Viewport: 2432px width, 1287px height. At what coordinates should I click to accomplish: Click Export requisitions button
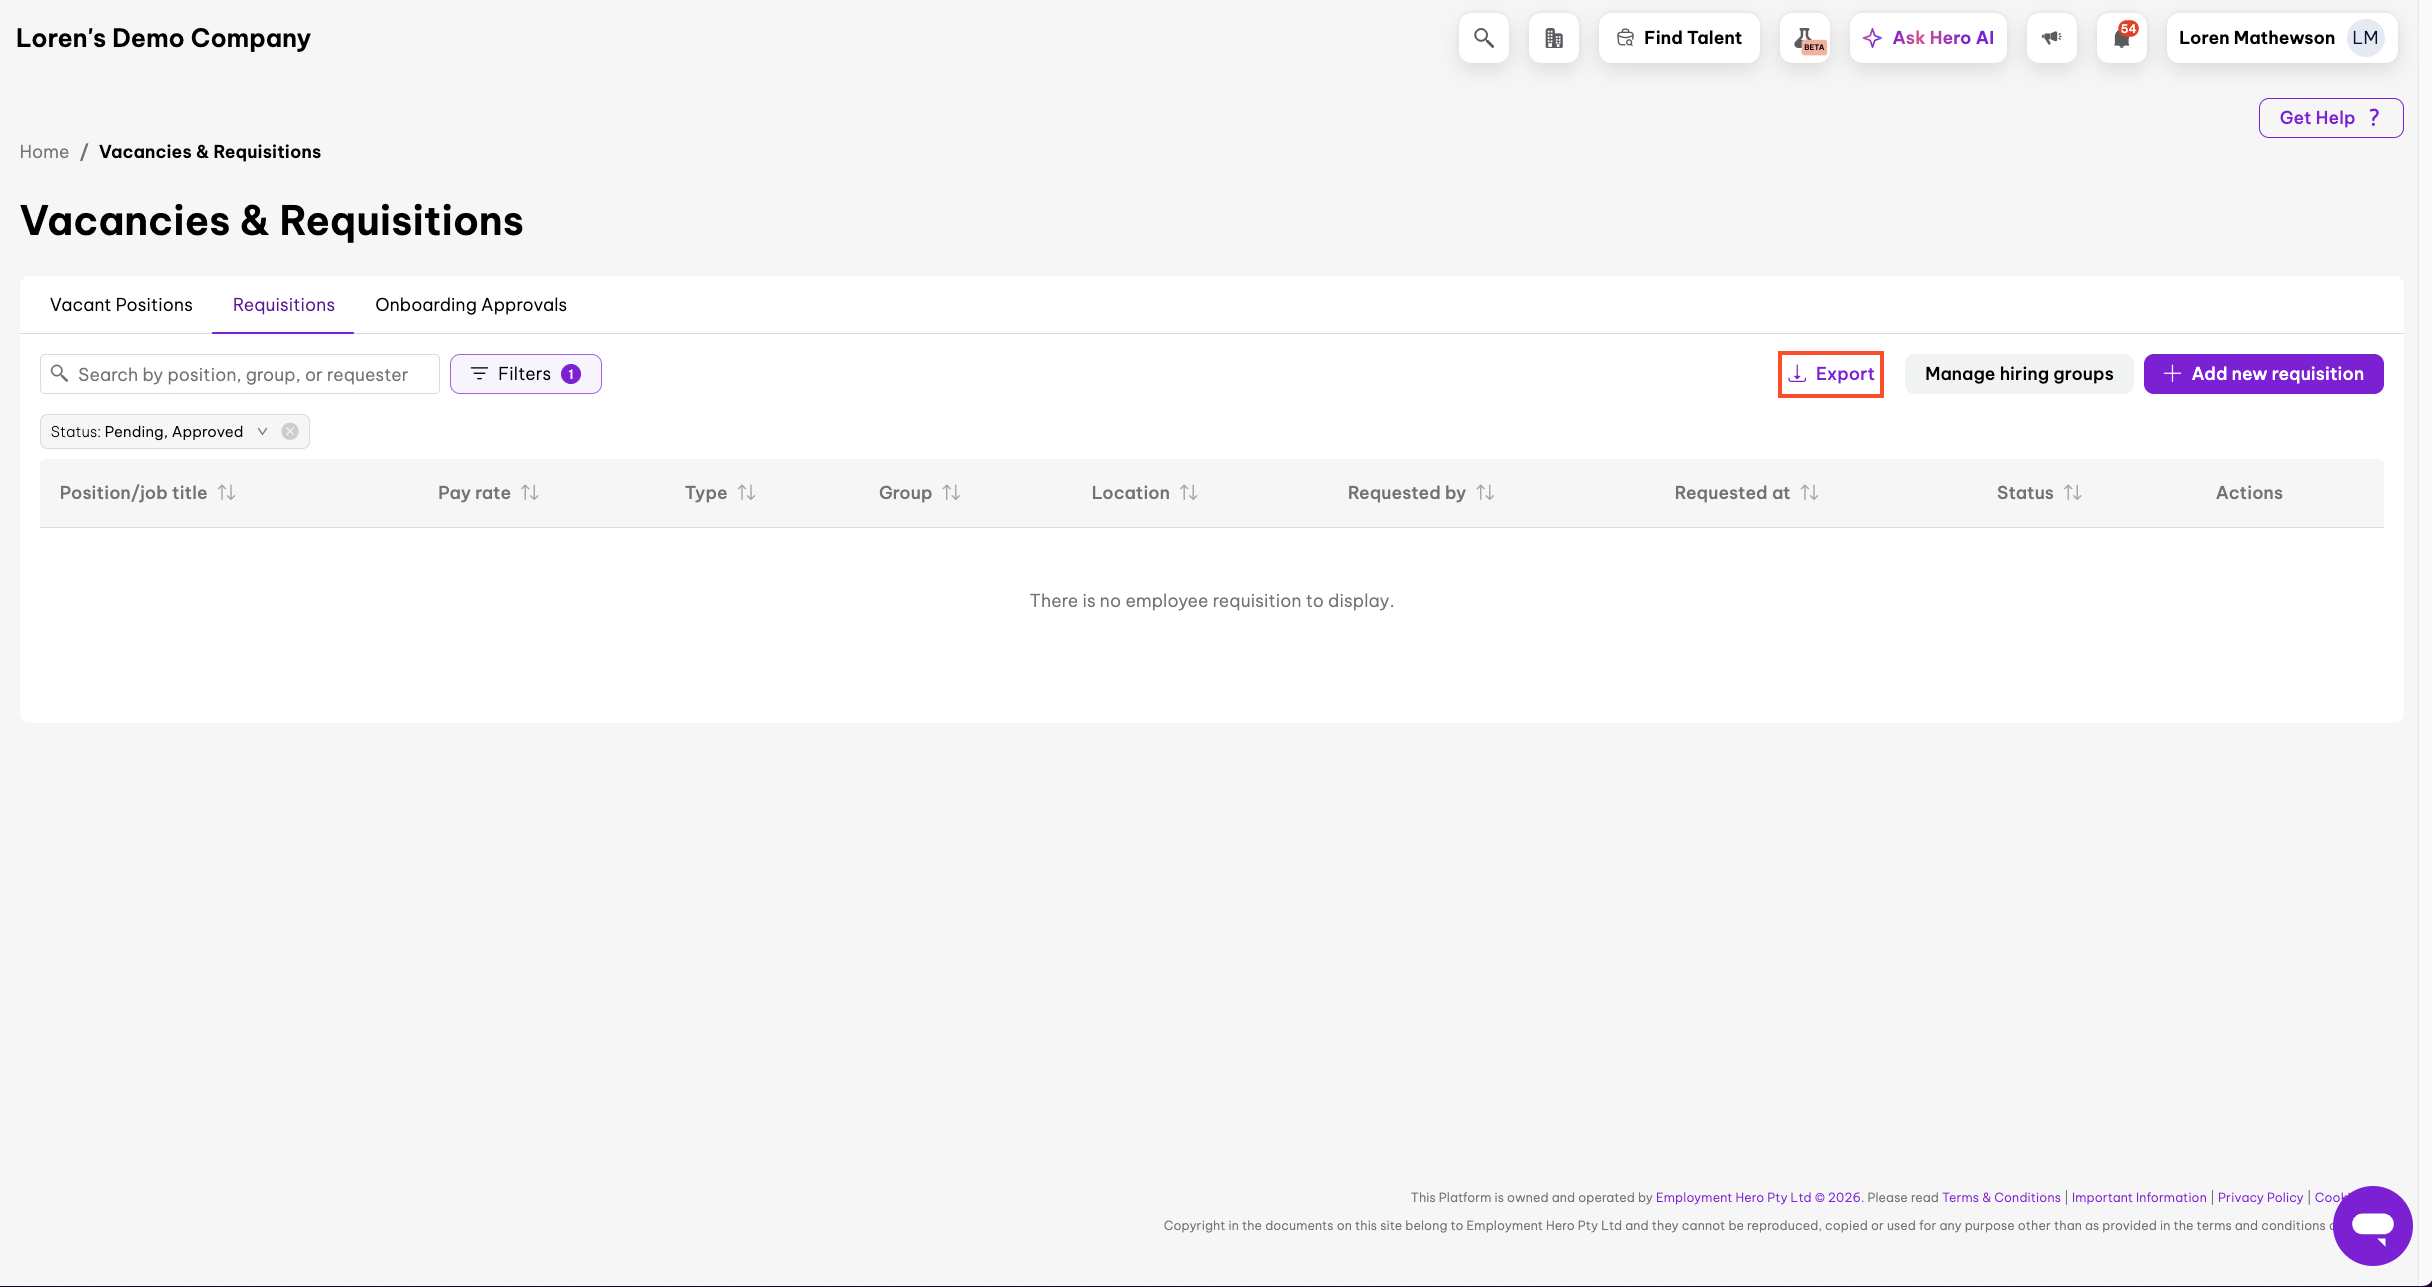tap(1830, 374)
